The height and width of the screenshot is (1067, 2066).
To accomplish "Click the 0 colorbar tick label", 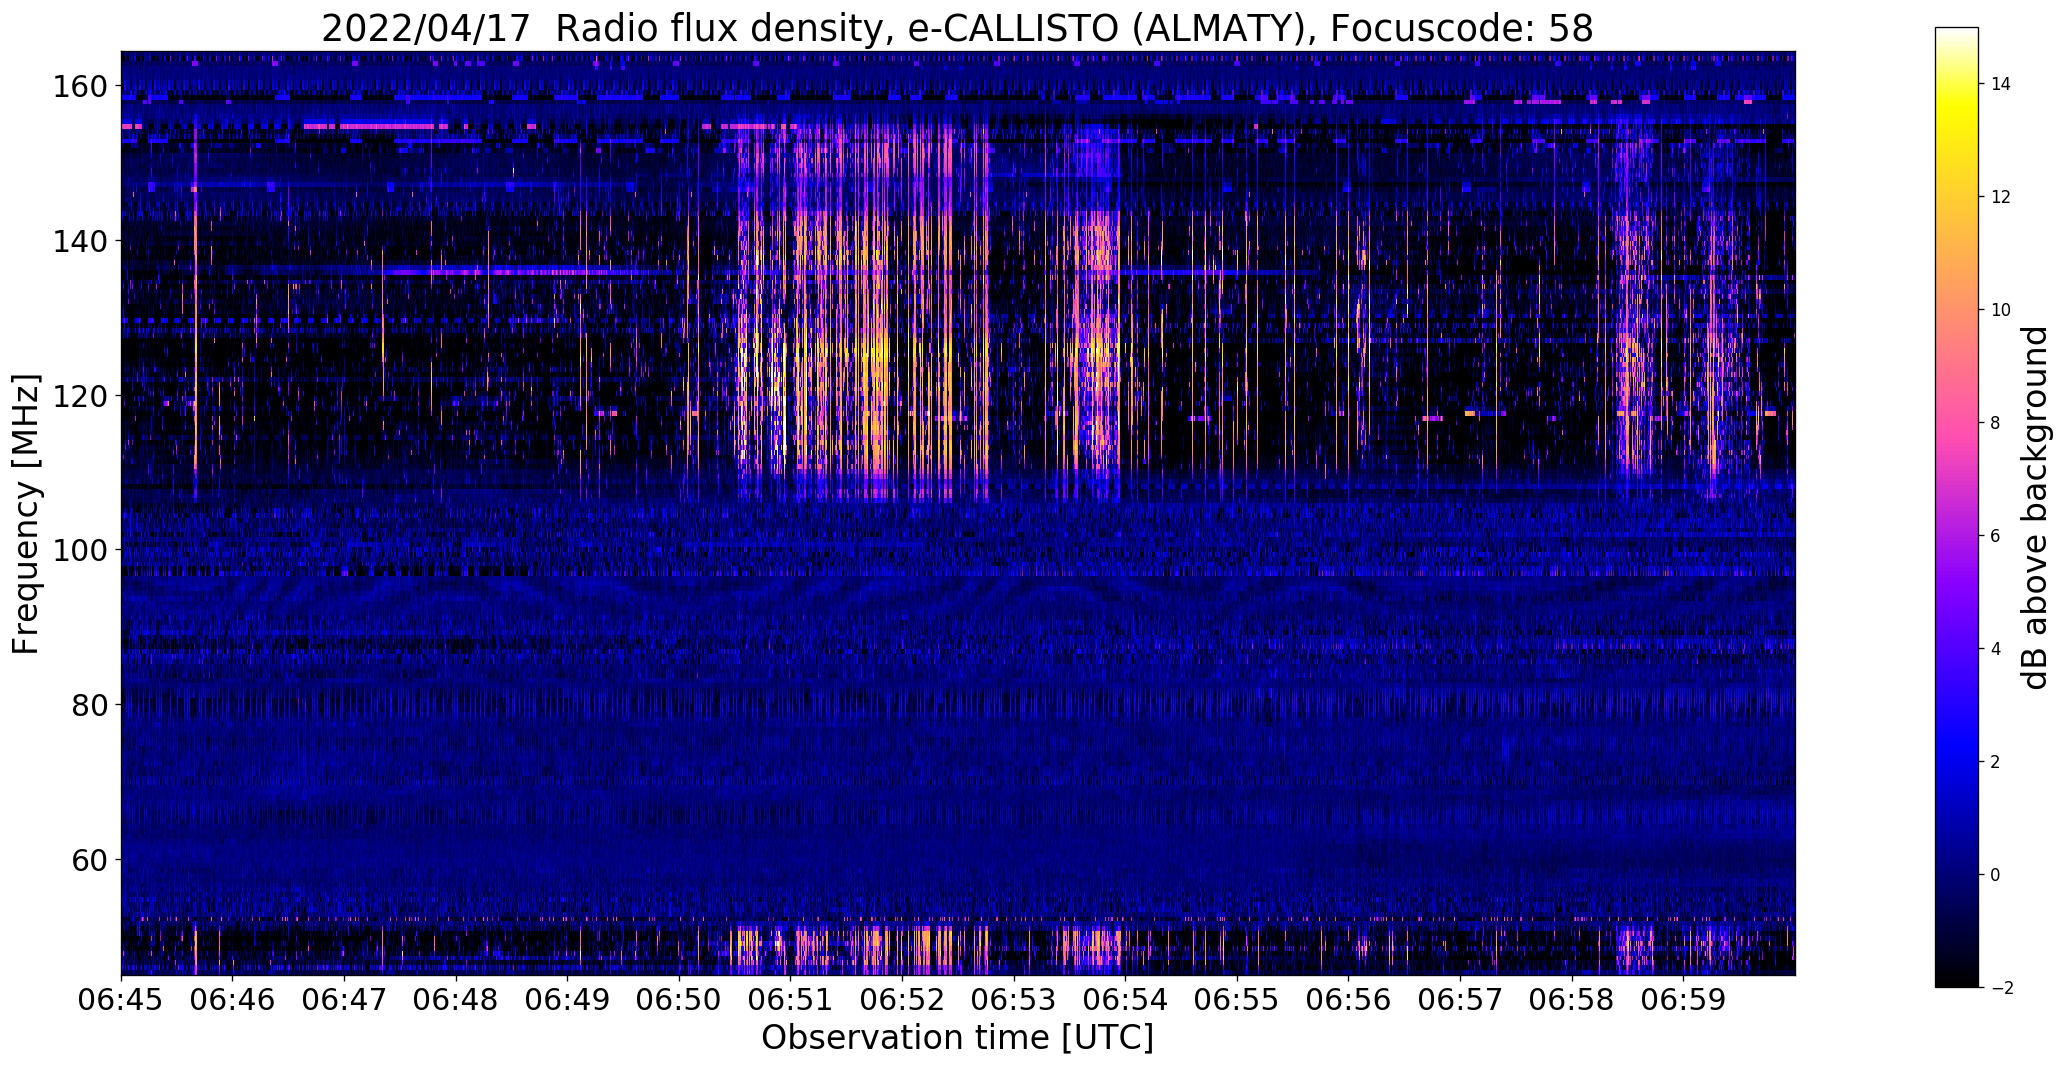I will pos(1995,875).
